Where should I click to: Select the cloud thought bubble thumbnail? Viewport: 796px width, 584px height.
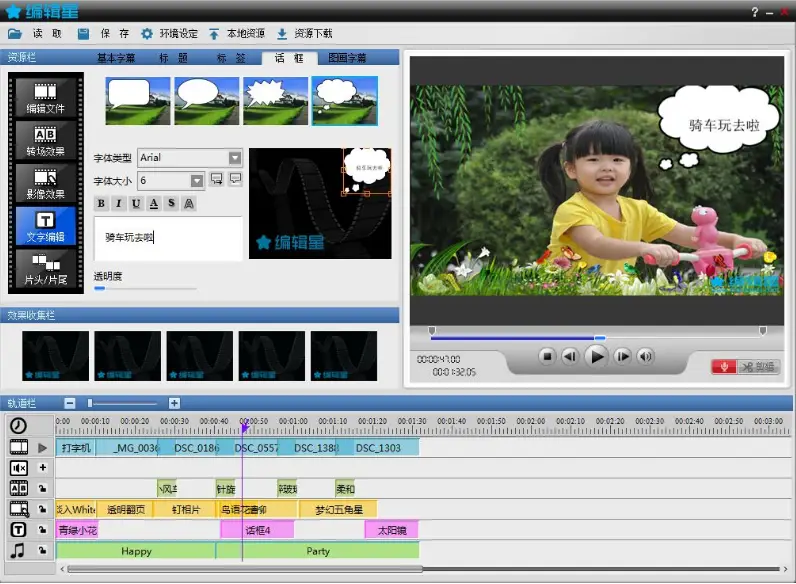point(345,101)
